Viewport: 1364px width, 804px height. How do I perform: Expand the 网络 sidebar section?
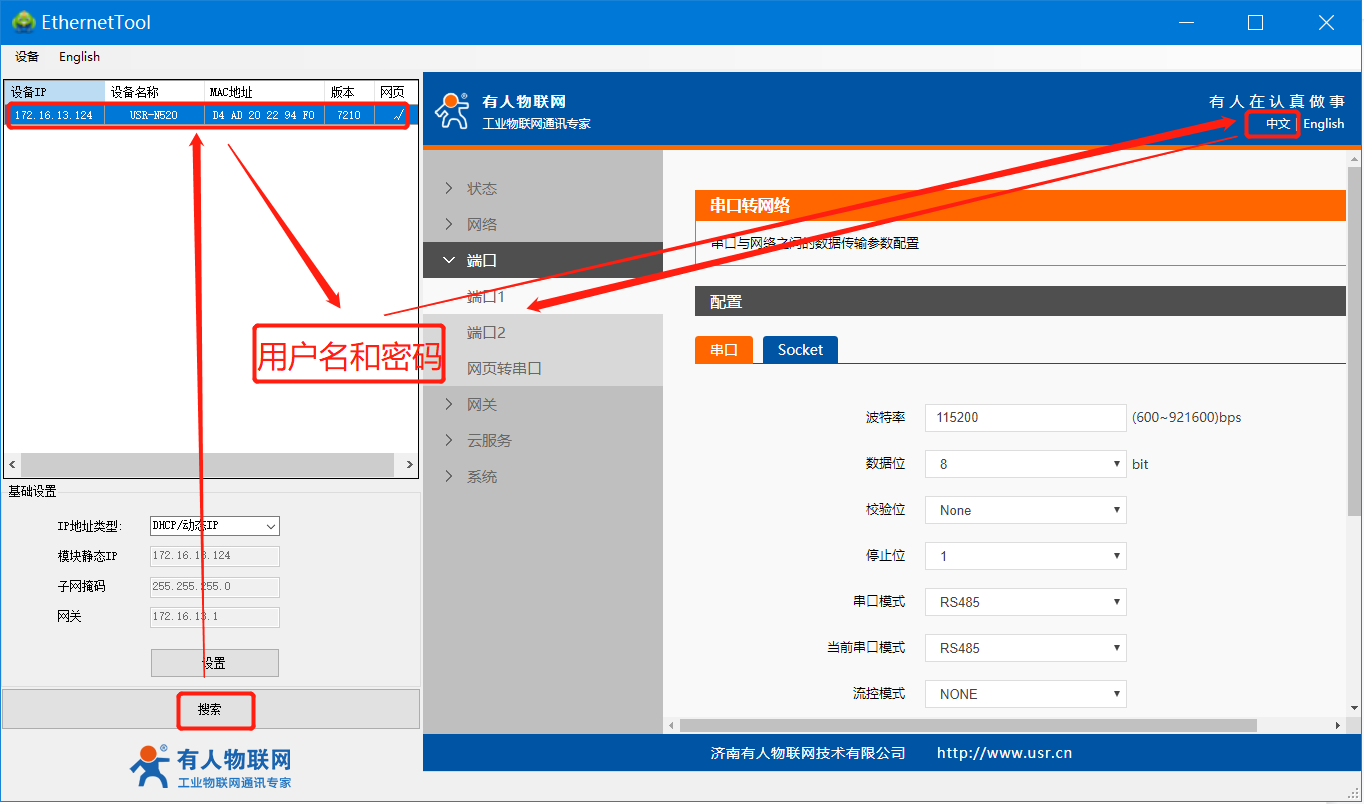click(481, 225)
